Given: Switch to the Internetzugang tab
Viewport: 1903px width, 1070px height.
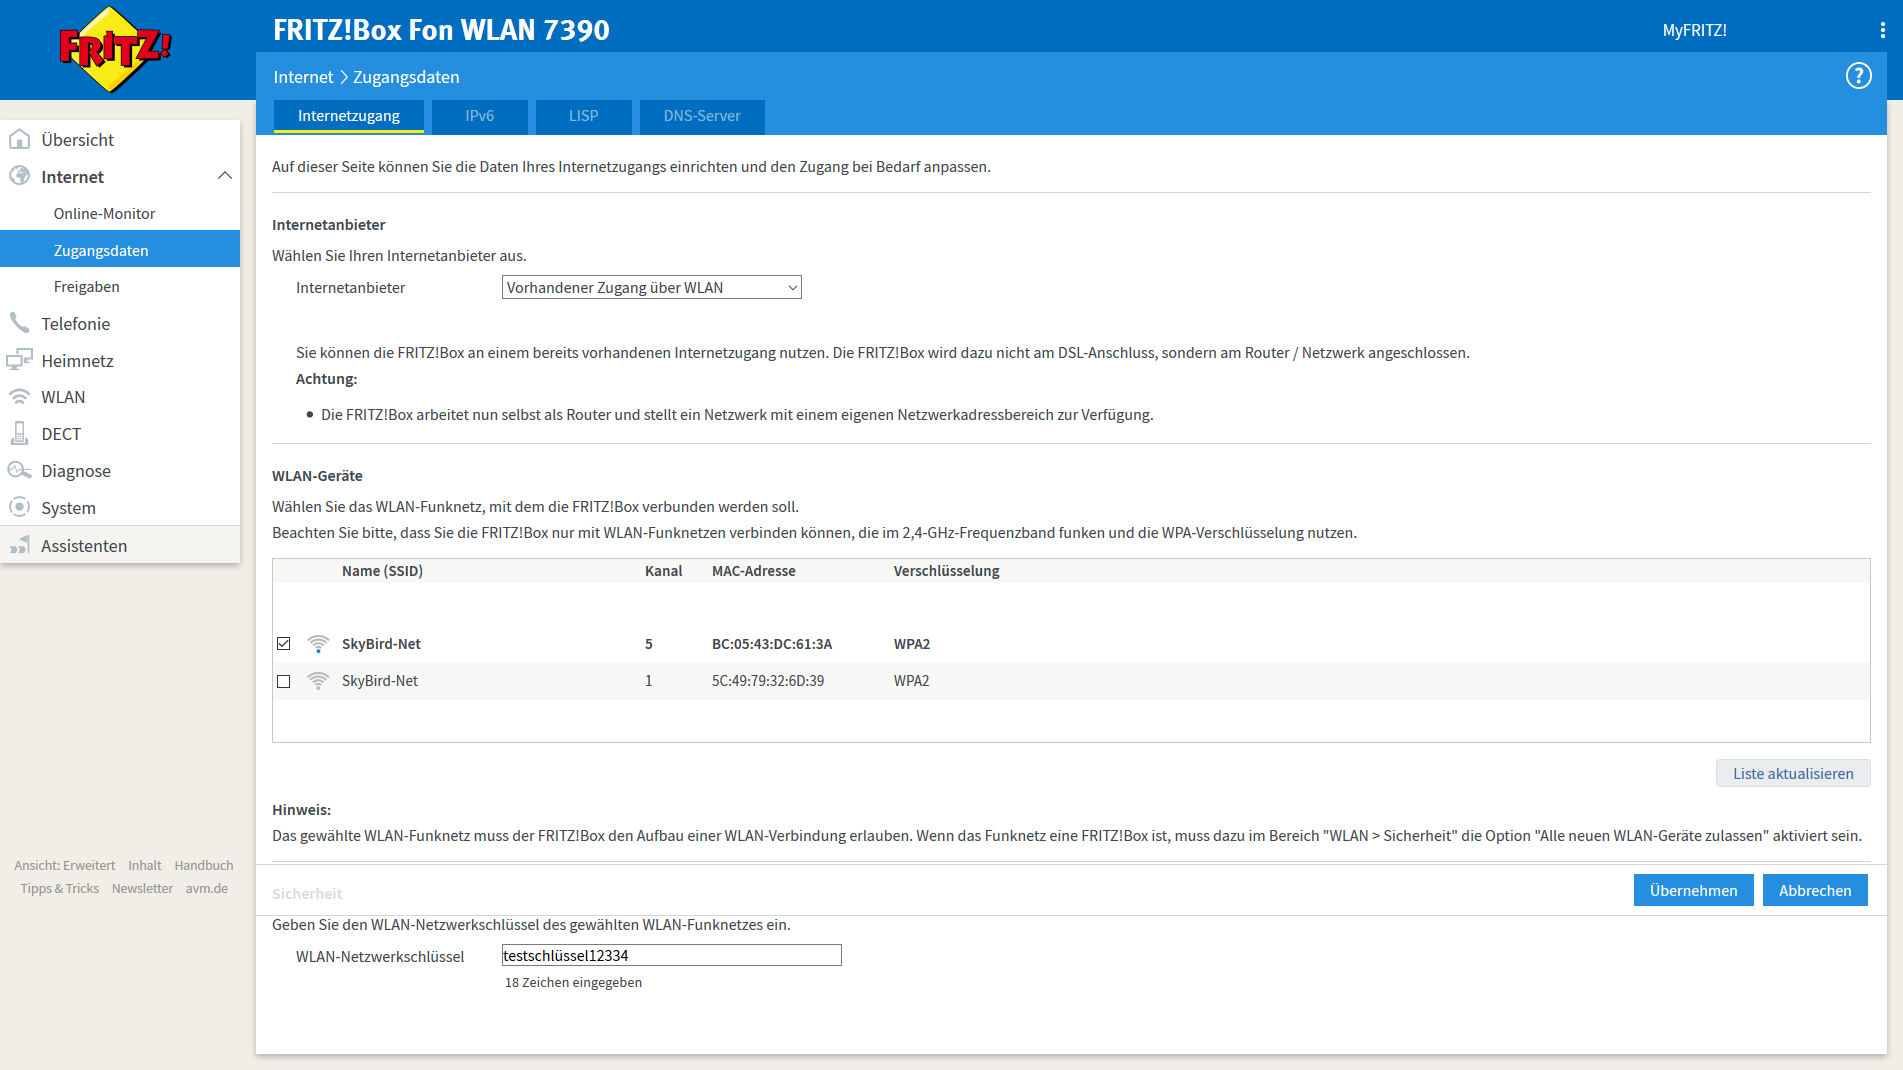Looking at the screenshot, I should [349, 116].
